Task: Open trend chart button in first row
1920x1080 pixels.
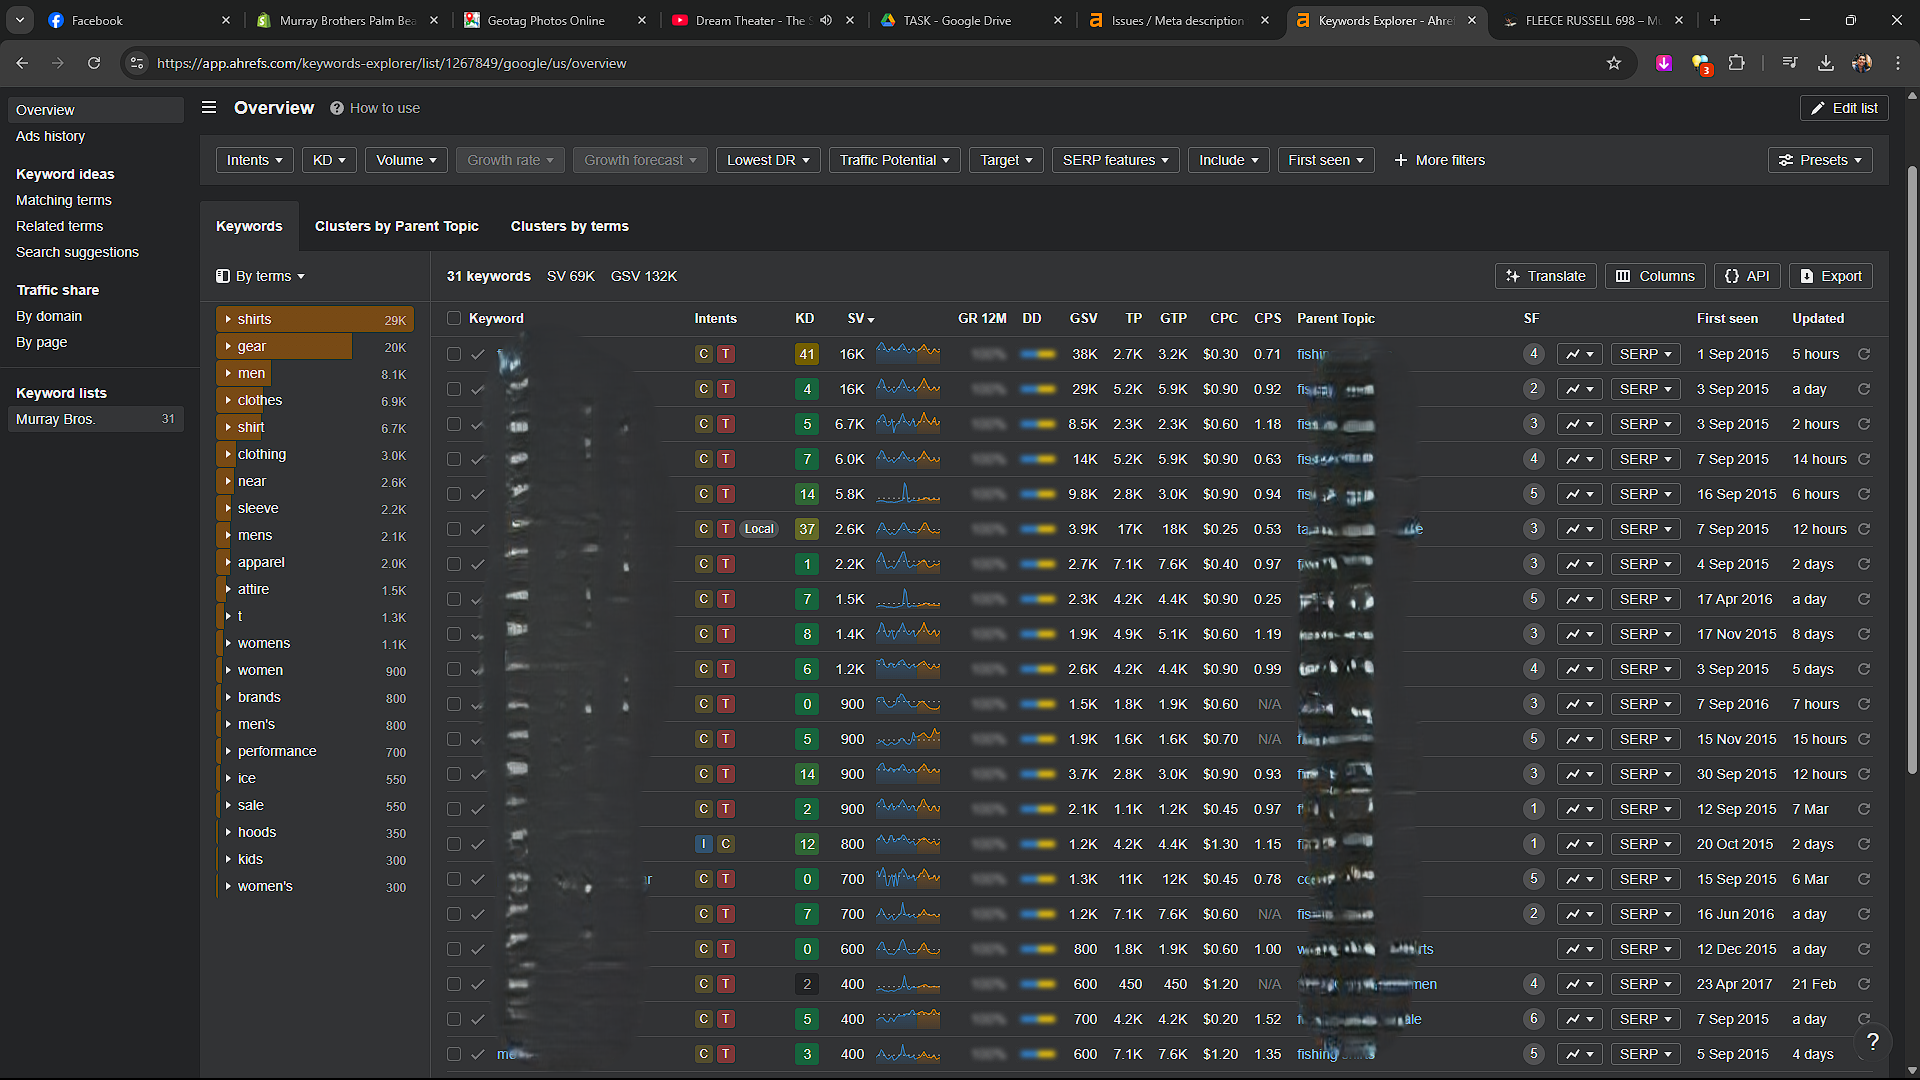Action: [x=1579, y=354]
